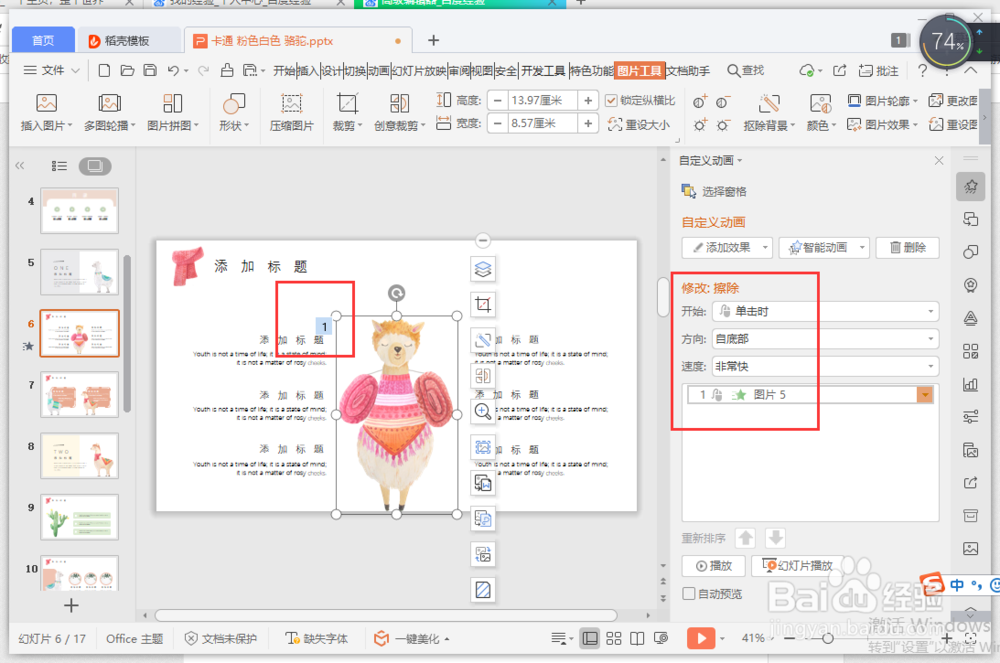This screenshot has height=663, width=1000.
Task: Open the 速度 speed dropdown
Action: point(825,366)
